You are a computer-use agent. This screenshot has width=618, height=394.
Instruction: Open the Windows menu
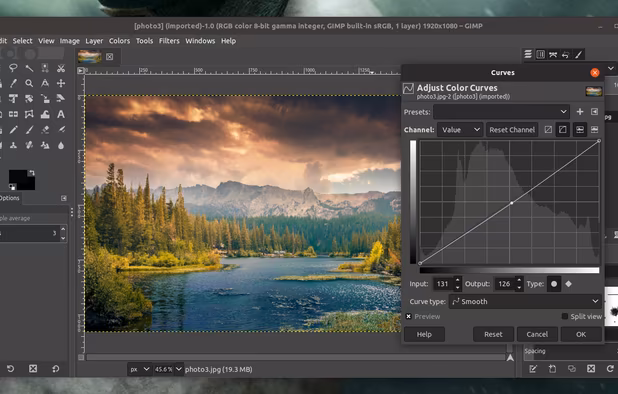(200, 41)
